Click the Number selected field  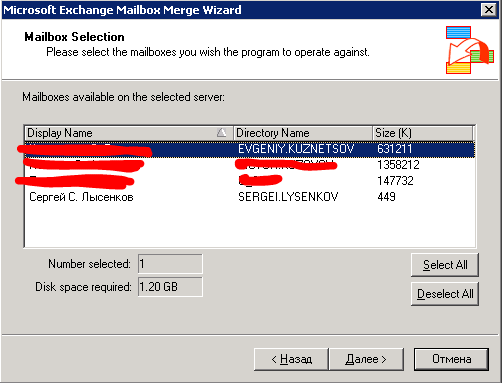click(170, 264)
